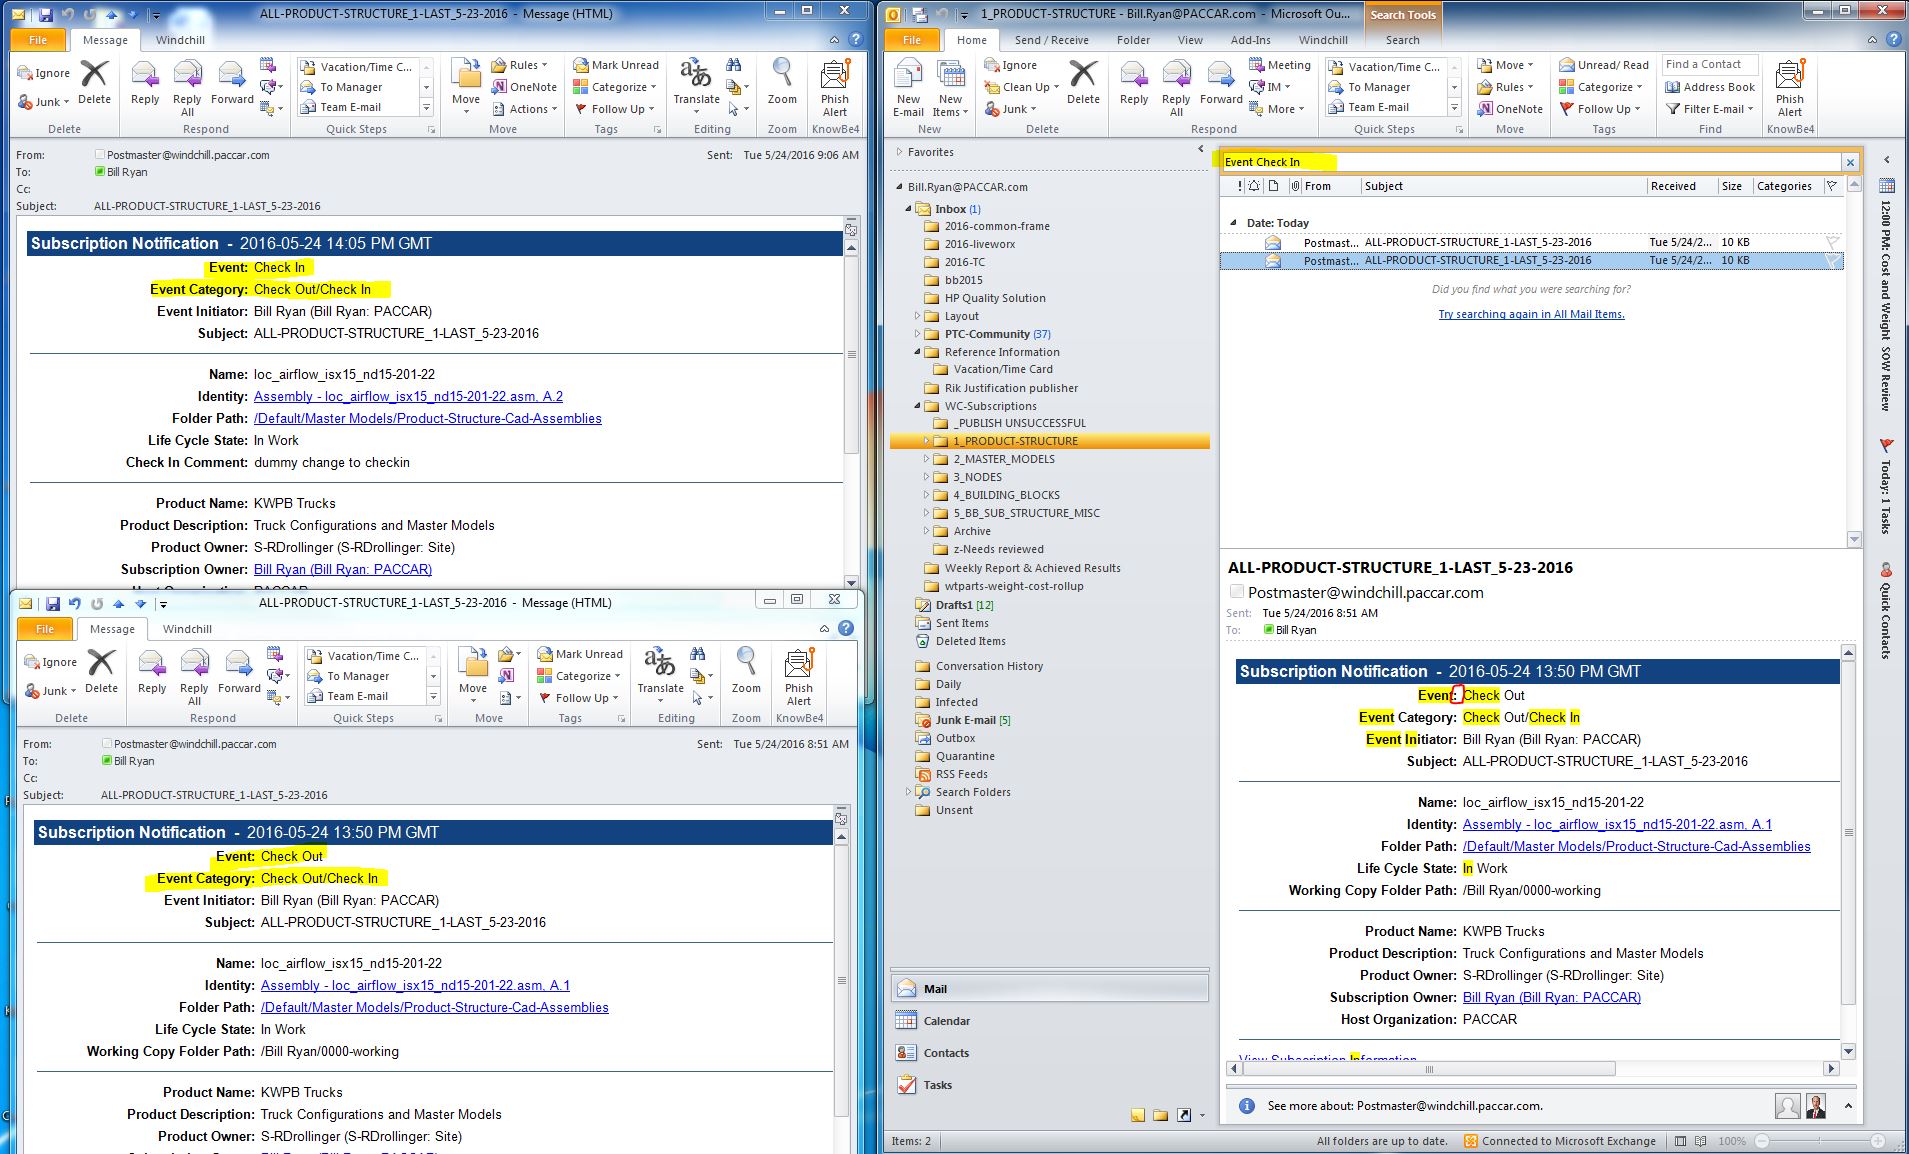This screenshot has height=1154, width=1909.
Task: Switch to Send / Receive tab
Action: coord(1051,40)
